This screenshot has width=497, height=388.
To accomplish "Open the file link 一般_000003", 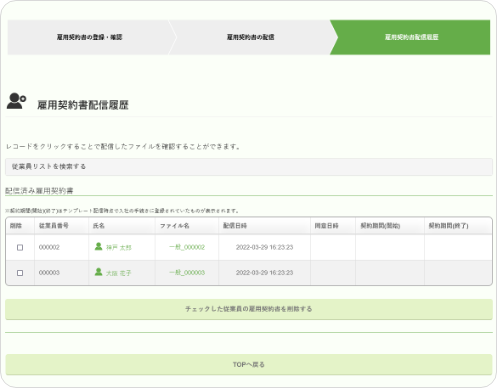I will pos(187,272).
